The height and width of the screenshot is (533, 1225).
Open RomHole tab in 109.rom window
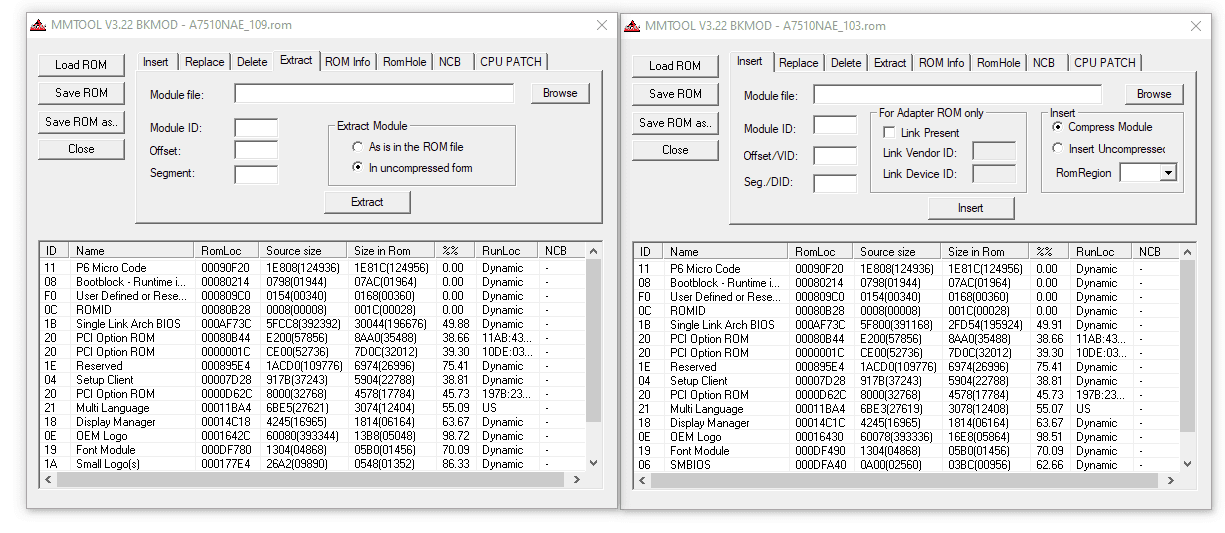click(x=404, y=62)
